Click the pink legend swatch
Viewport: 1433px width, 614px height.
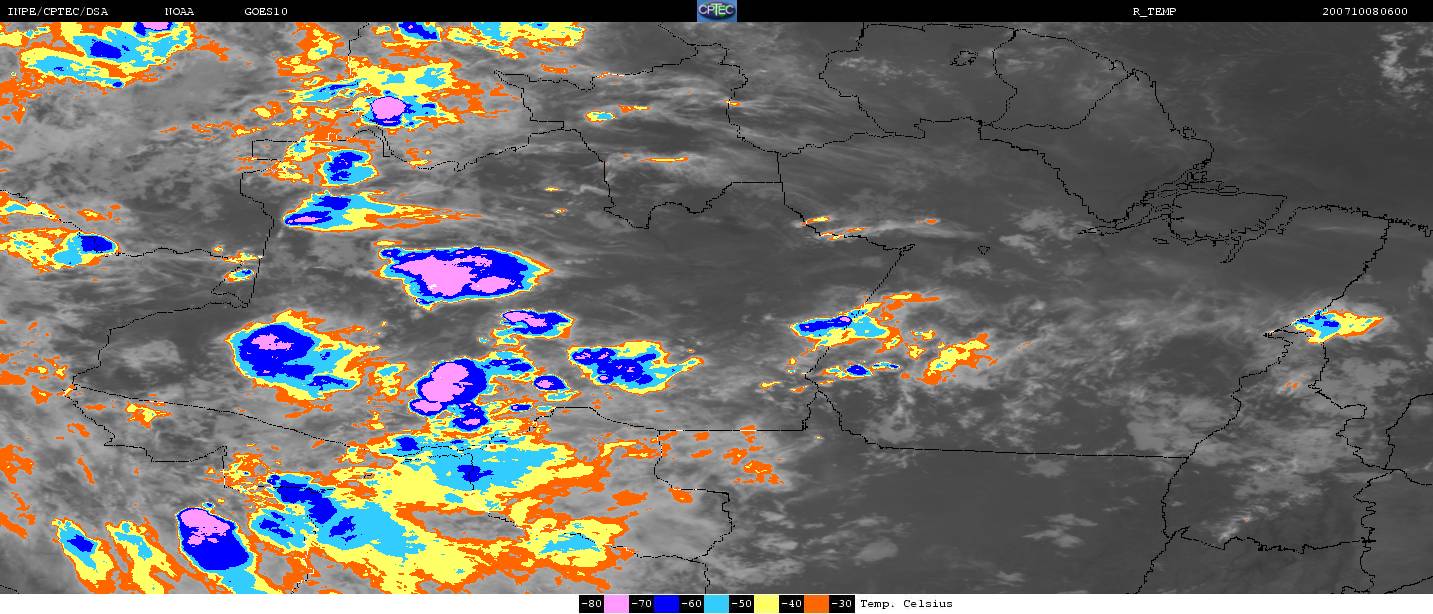tap(616, 603)
